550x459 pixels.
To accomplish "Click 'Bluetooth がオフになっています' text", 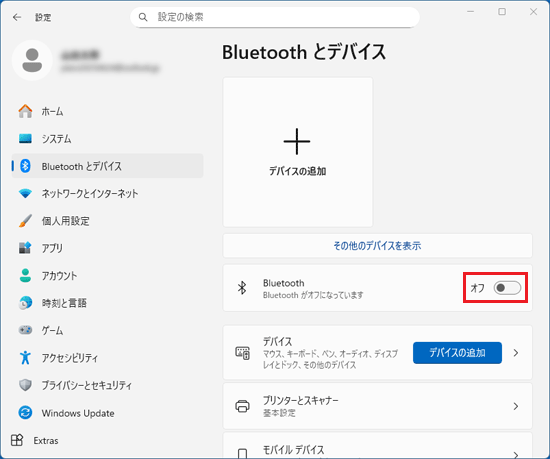I will click(x=313, y=295).
